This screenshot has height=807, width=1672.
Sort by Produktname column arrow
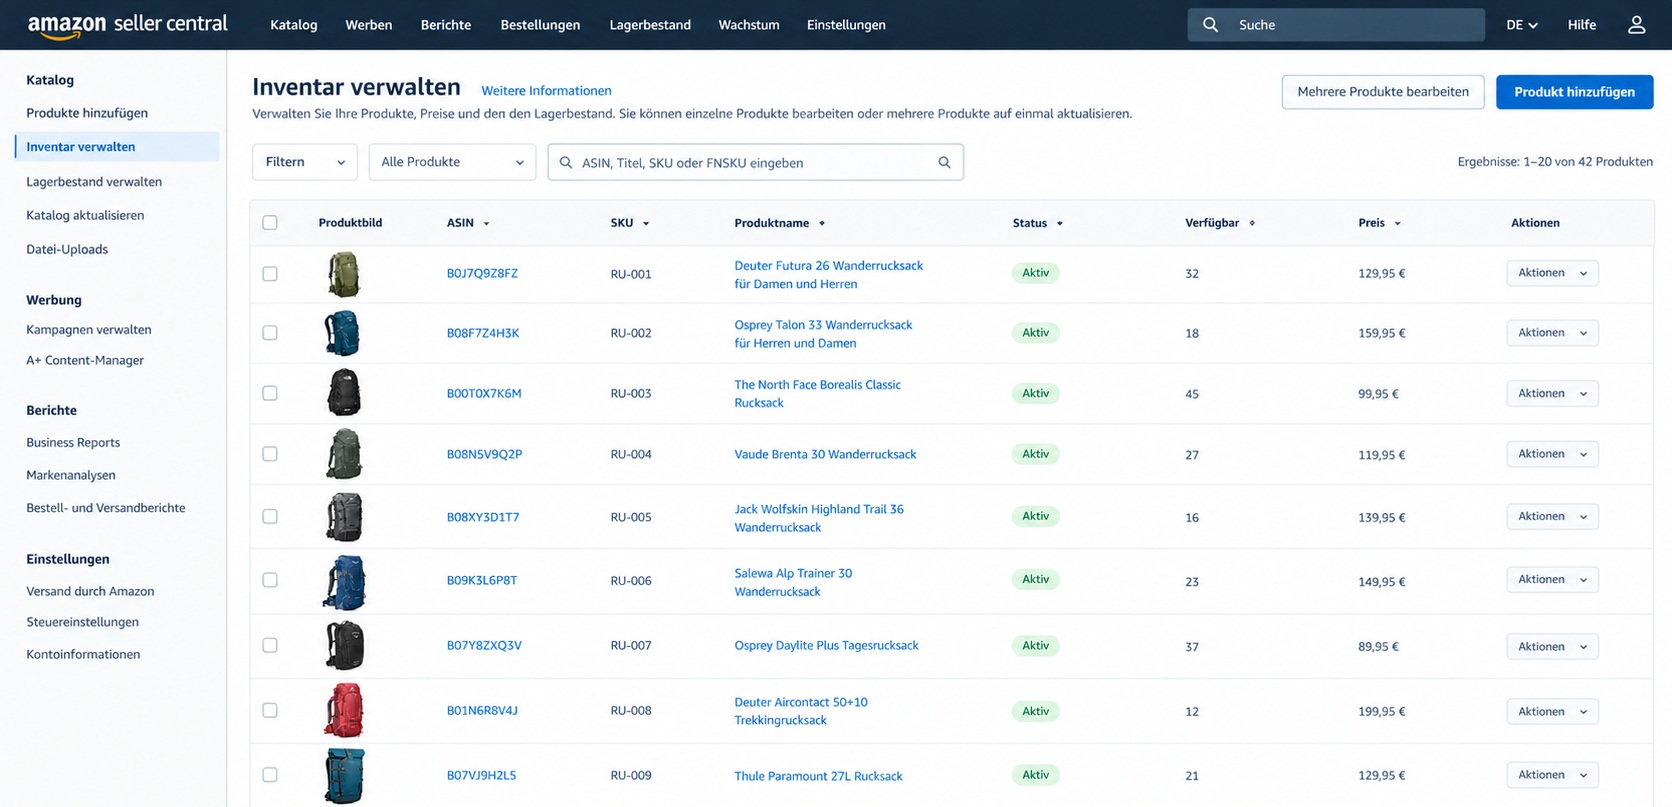(x=822, y=224)
